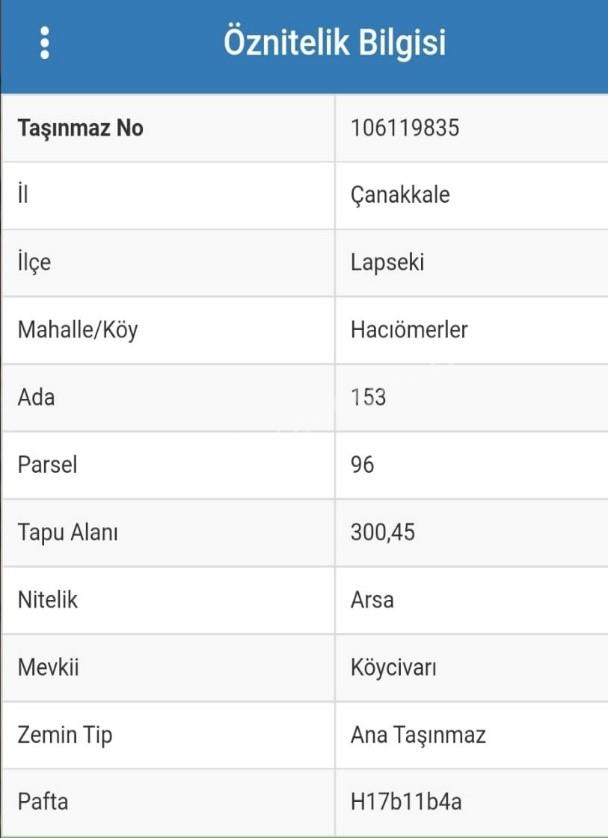Select the Pafta value H17b11b4a

click(x=406, y=802)
